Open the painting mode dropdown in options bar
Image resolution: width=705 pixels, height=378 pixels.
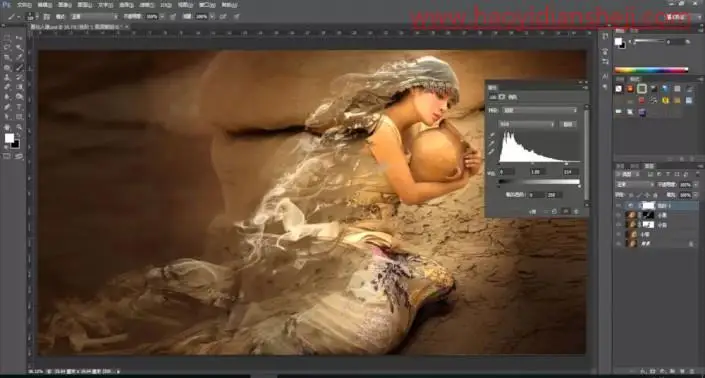pyautogui.click(x=94, y=17)
